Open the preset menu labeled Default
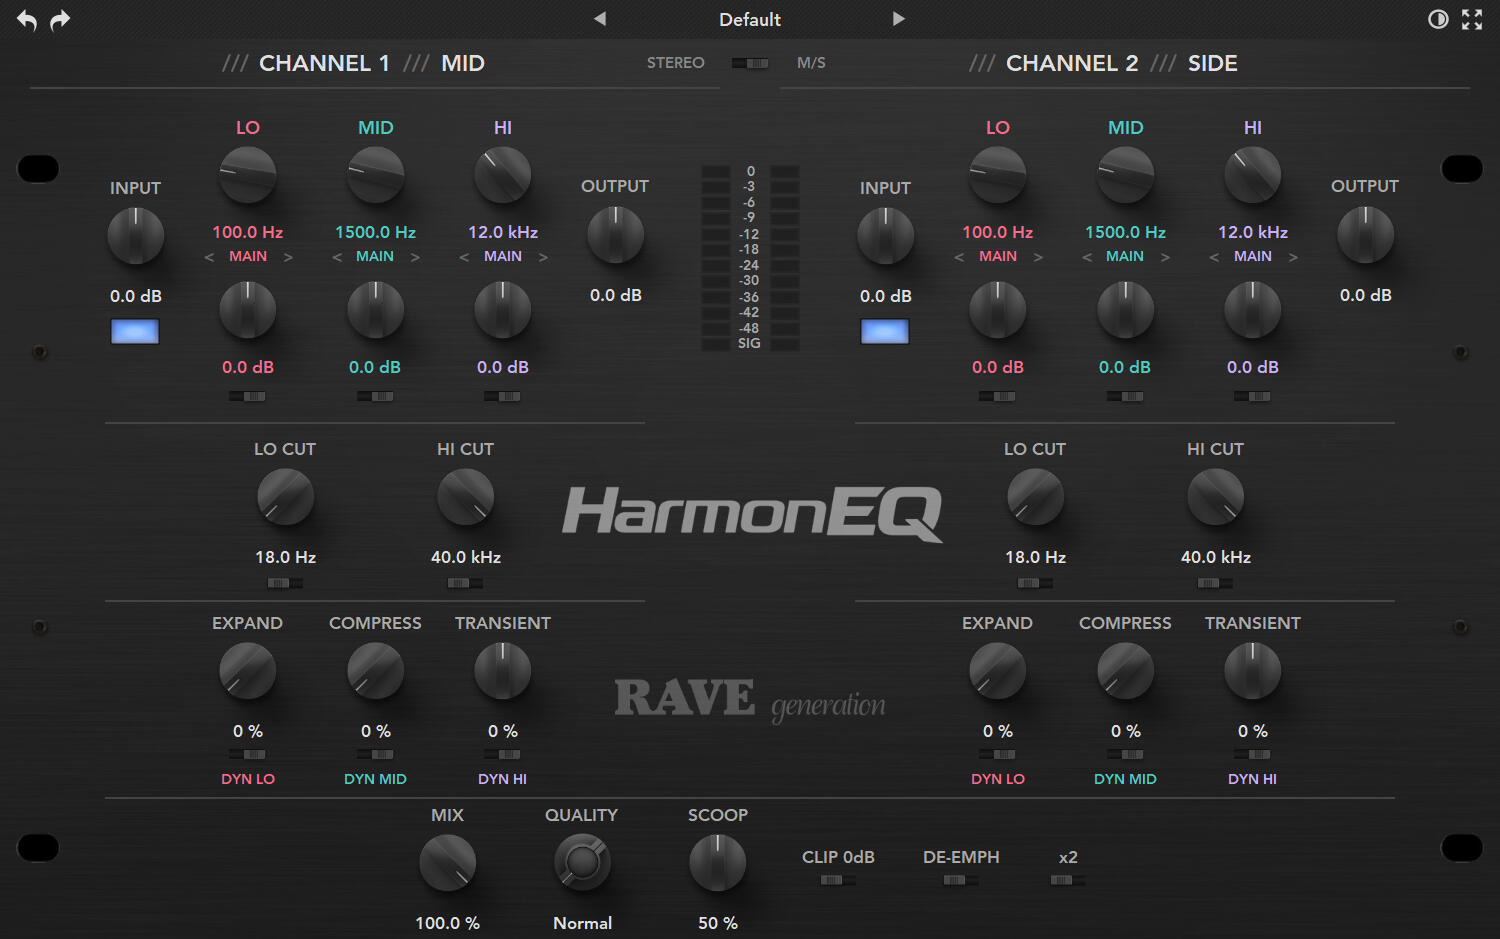 coord(749,19)
